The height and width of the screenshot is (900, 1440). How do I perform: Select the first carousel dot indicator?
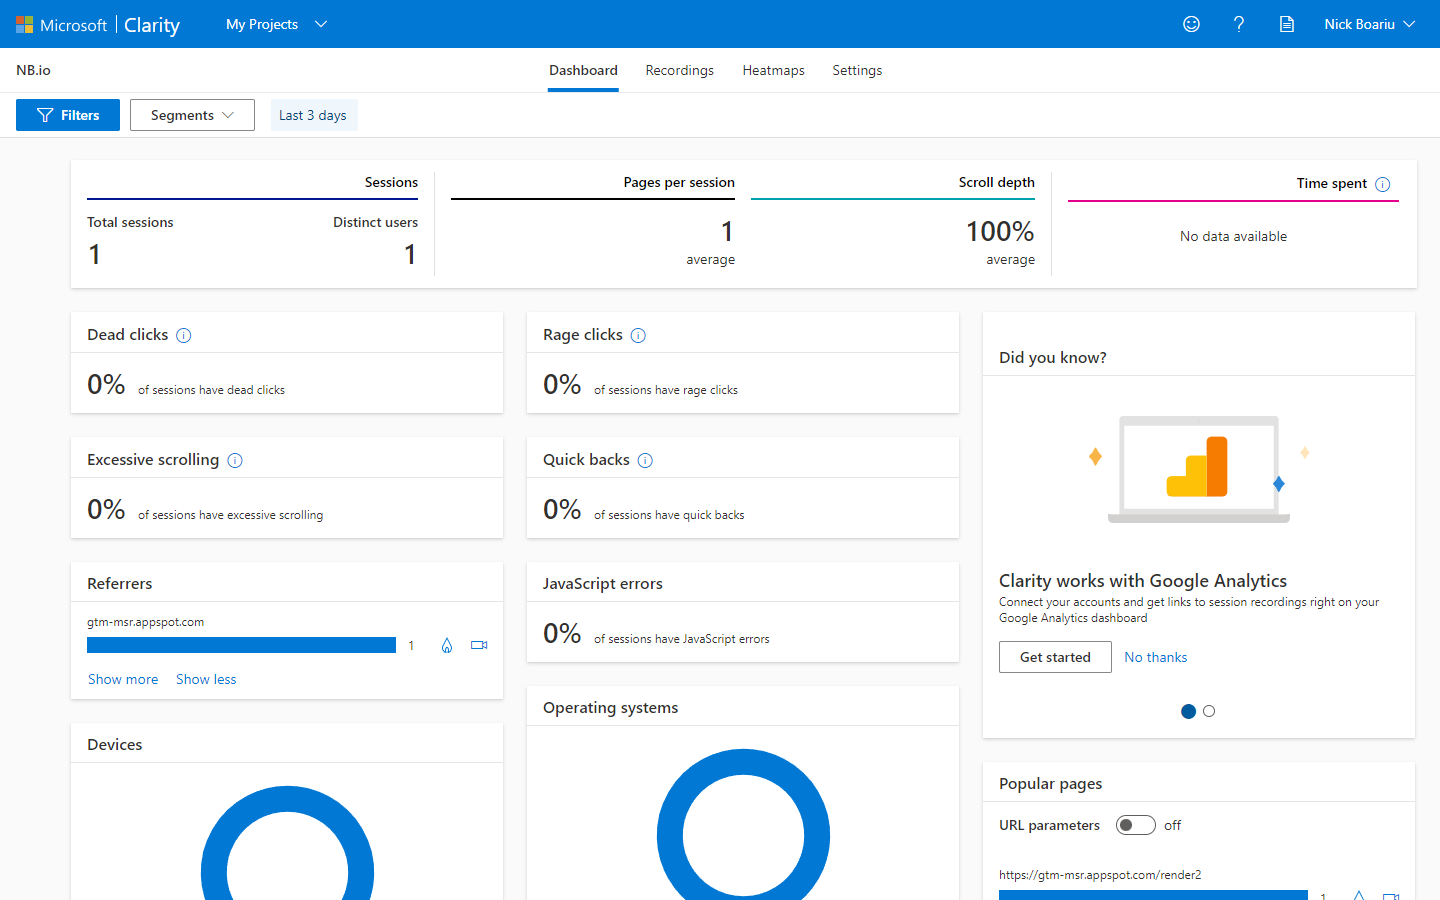[x=1188, y=711]
